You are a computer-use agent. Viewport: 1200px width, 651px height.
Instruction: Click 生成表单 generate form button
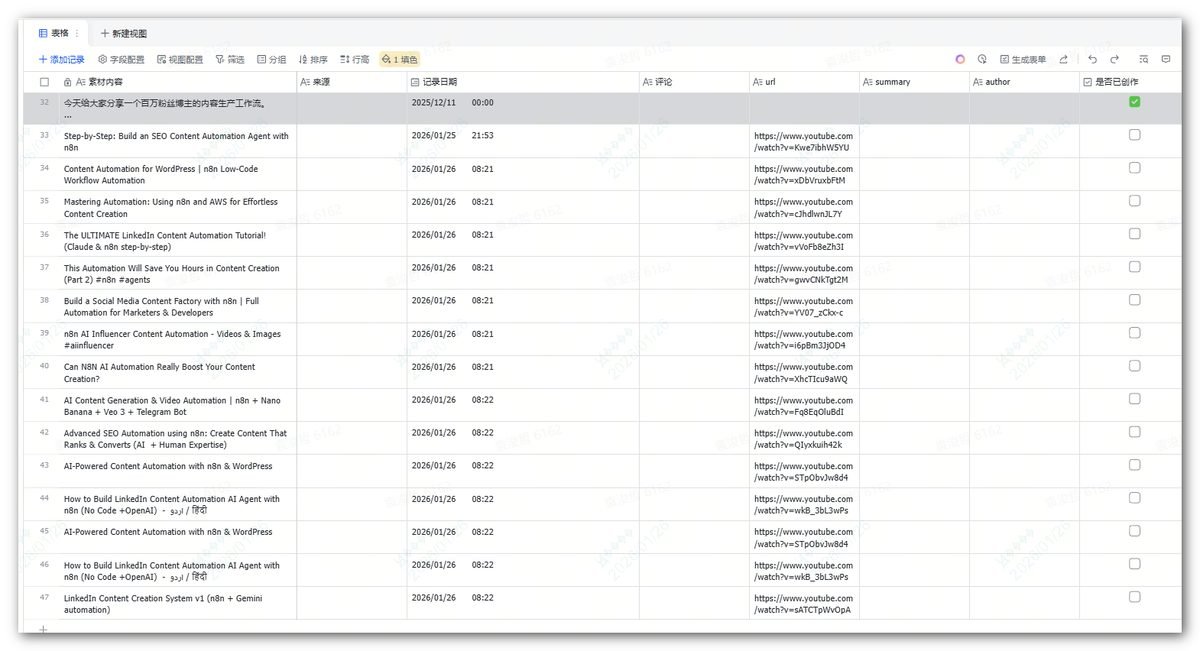pos(1023,60)
